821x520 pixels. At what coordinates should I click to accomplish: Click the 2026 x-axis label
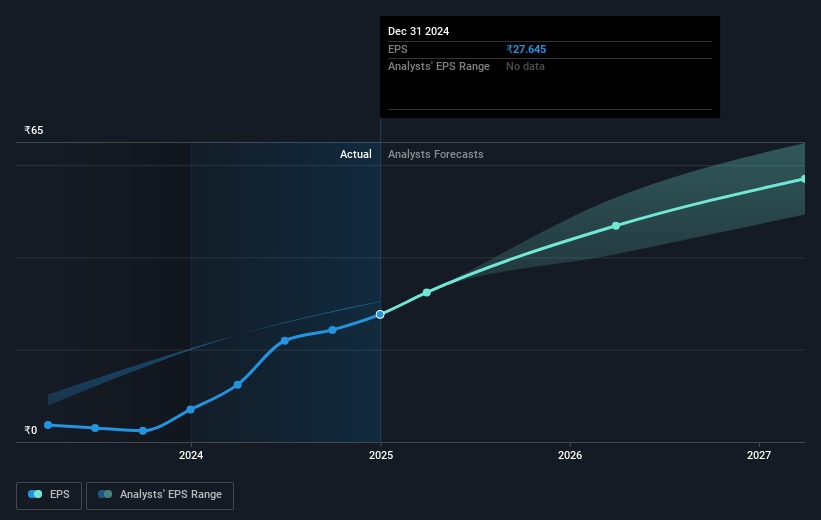click(x=570, y=455)
